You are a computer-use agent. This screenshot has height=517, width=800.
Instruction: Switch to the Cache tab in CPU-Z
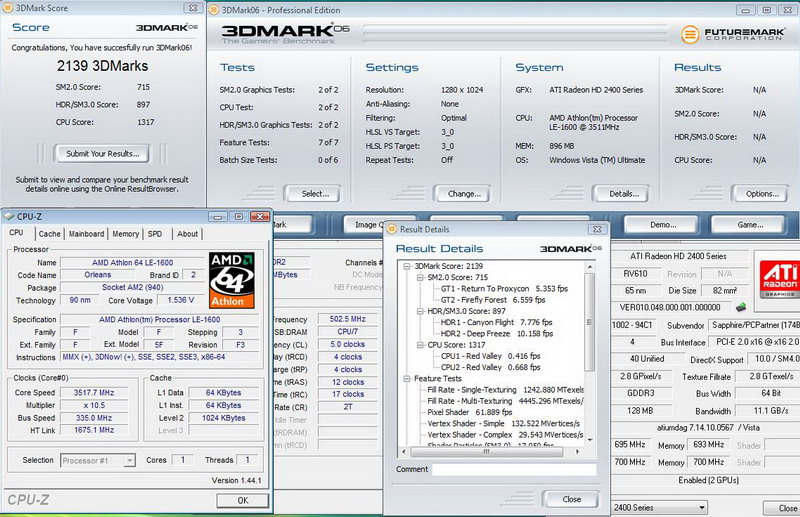tap(49, 234)
